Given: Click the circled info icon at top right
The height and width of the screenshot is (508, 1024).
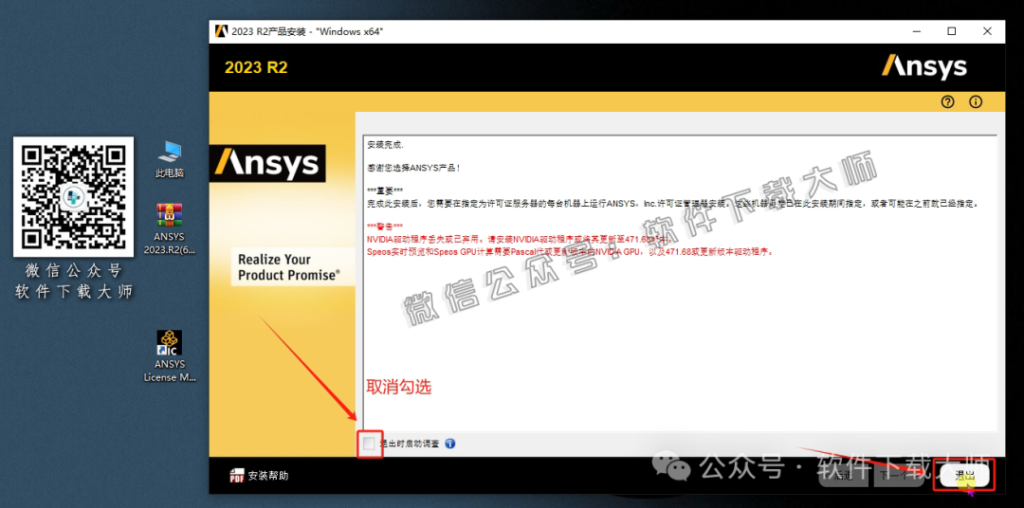Looking at the screenshot, I should click(976, 102).
